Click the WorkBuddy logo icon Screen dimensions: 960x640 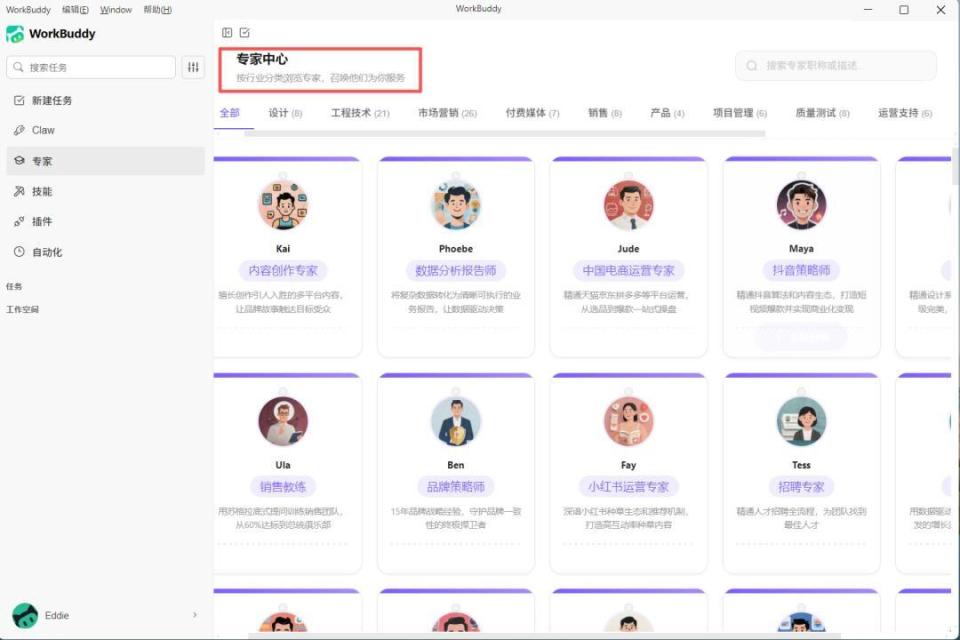14,33
